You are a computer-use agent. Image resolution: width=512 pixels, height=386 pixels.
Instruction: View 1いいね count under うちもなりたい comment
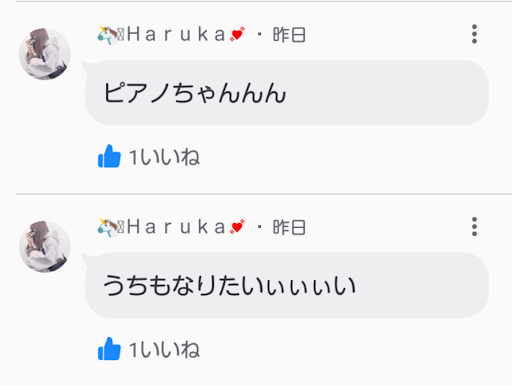click(x=164, y=349)
